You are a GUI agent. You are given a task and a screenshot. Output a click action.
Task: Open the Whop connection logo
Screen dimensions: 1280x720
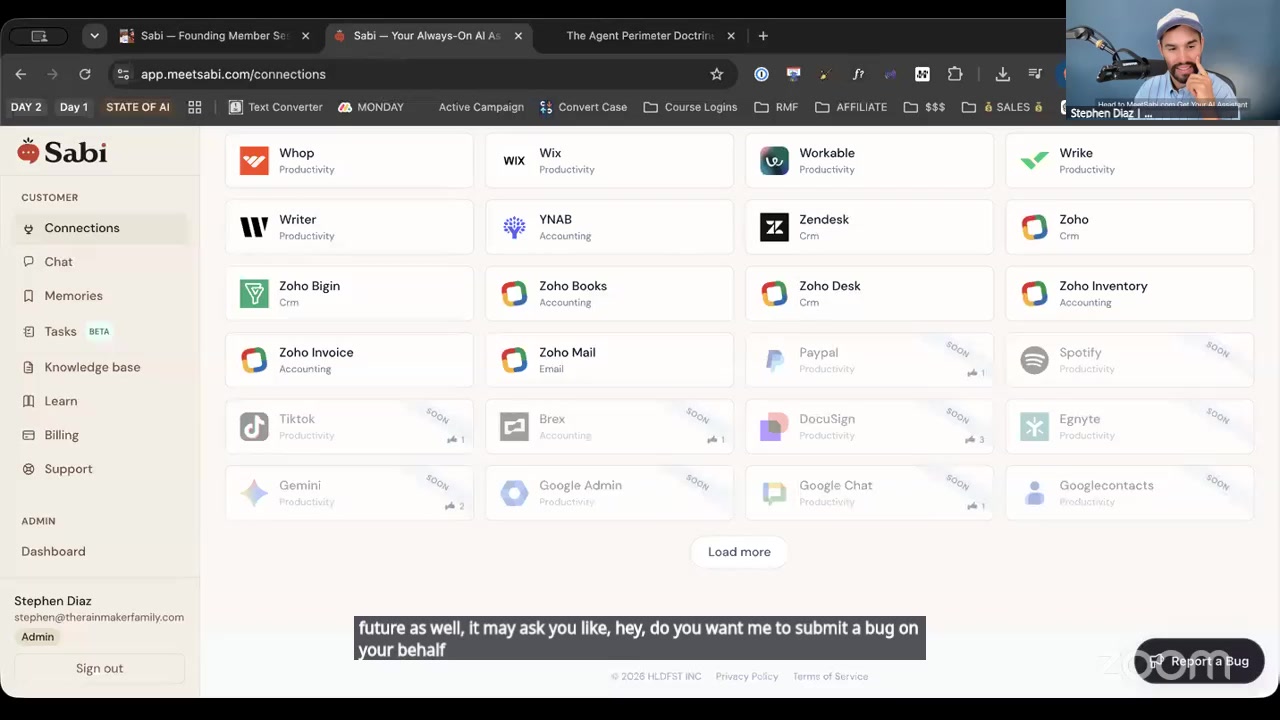254,160
